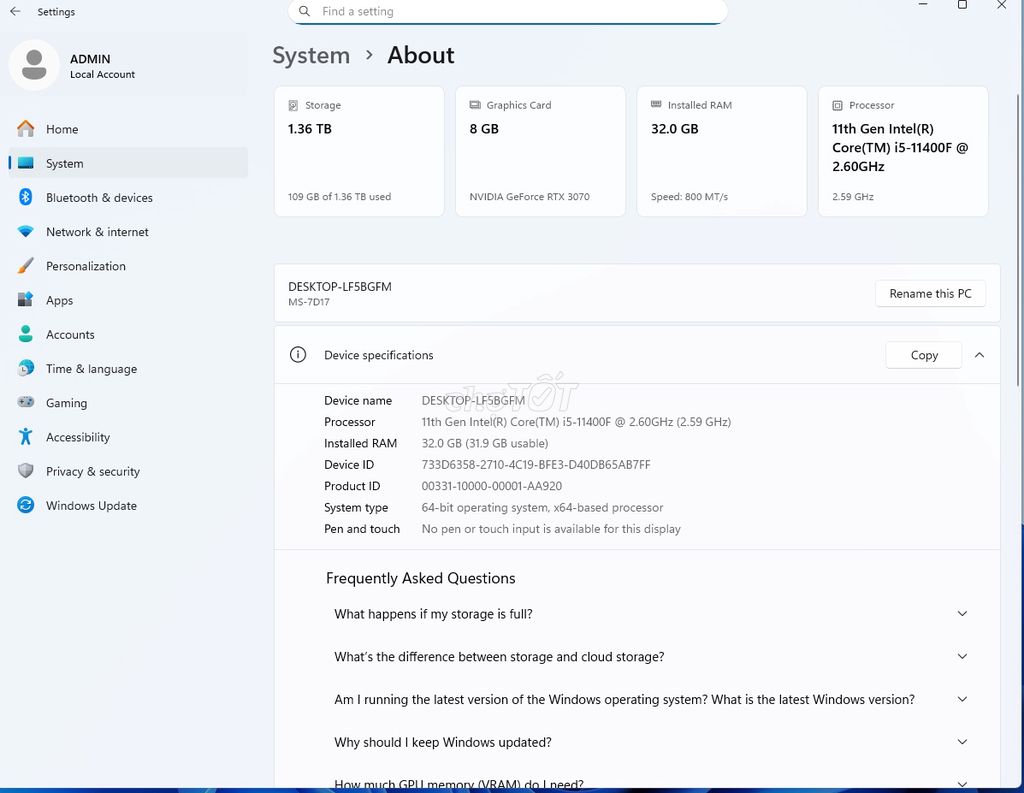Click the System breadcrumb link

(311, 56)
